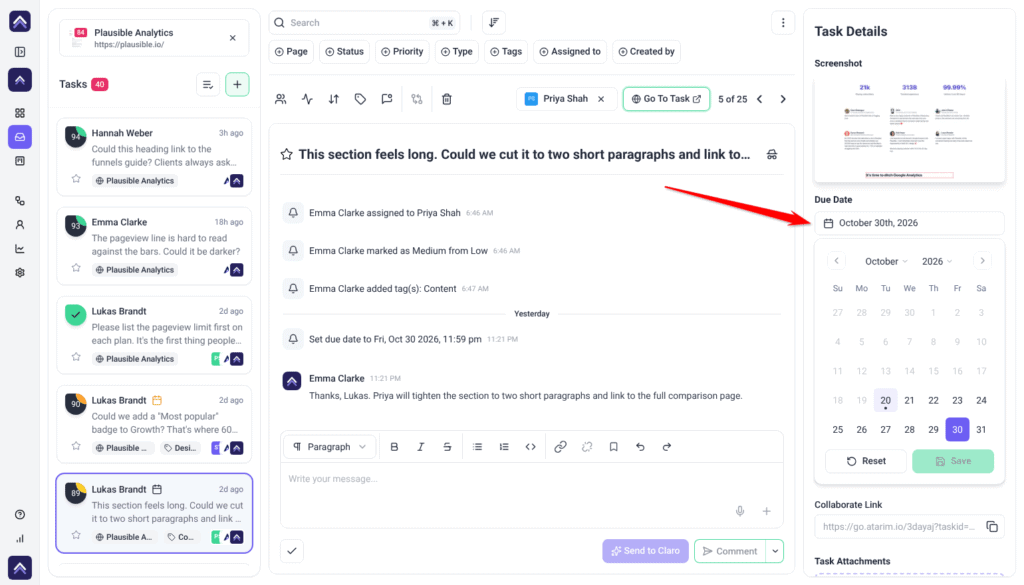This screenshot has height=585, width=1024.
Task: Star Hannah Weber's task
Action: tap(76, 179)
